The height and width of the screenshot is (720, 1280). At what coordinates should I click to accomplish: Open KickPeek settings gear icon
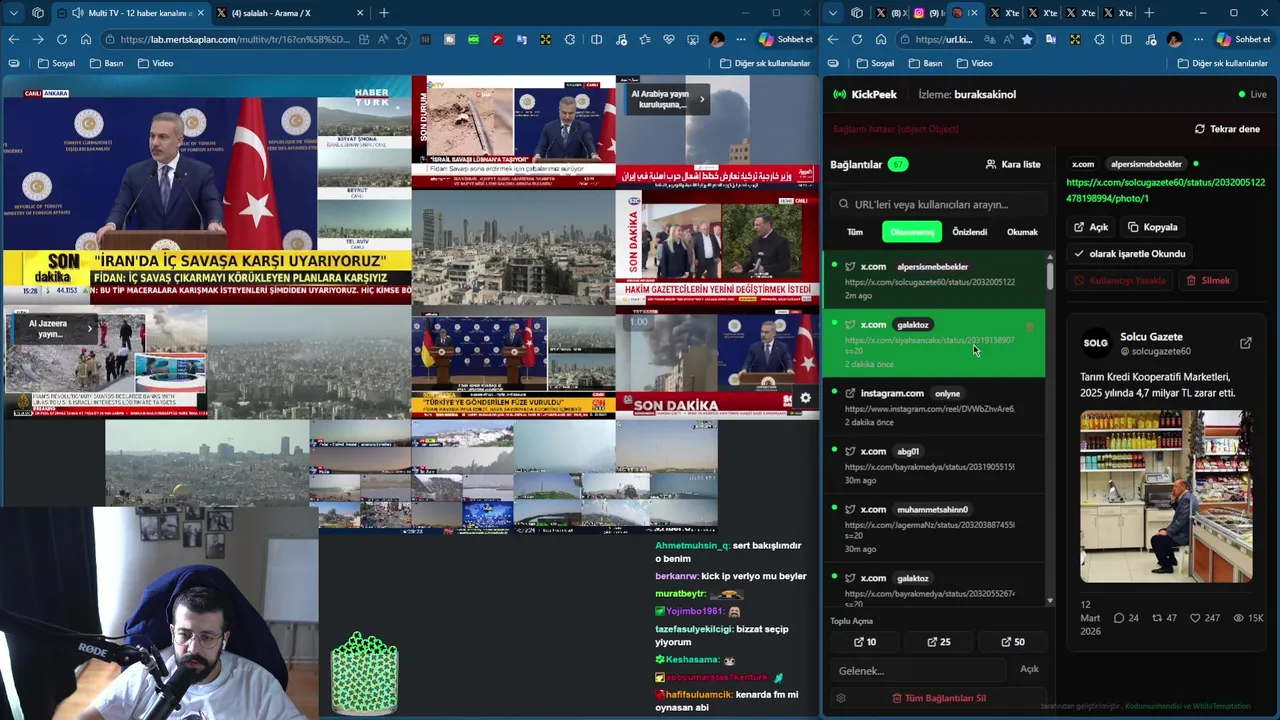point(841,698)
